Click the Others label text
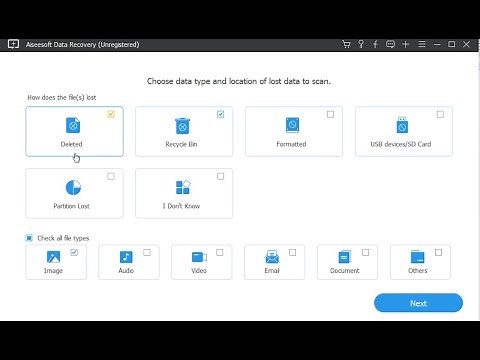Screen dimensions: 480x360 click(x=418, y=271)
